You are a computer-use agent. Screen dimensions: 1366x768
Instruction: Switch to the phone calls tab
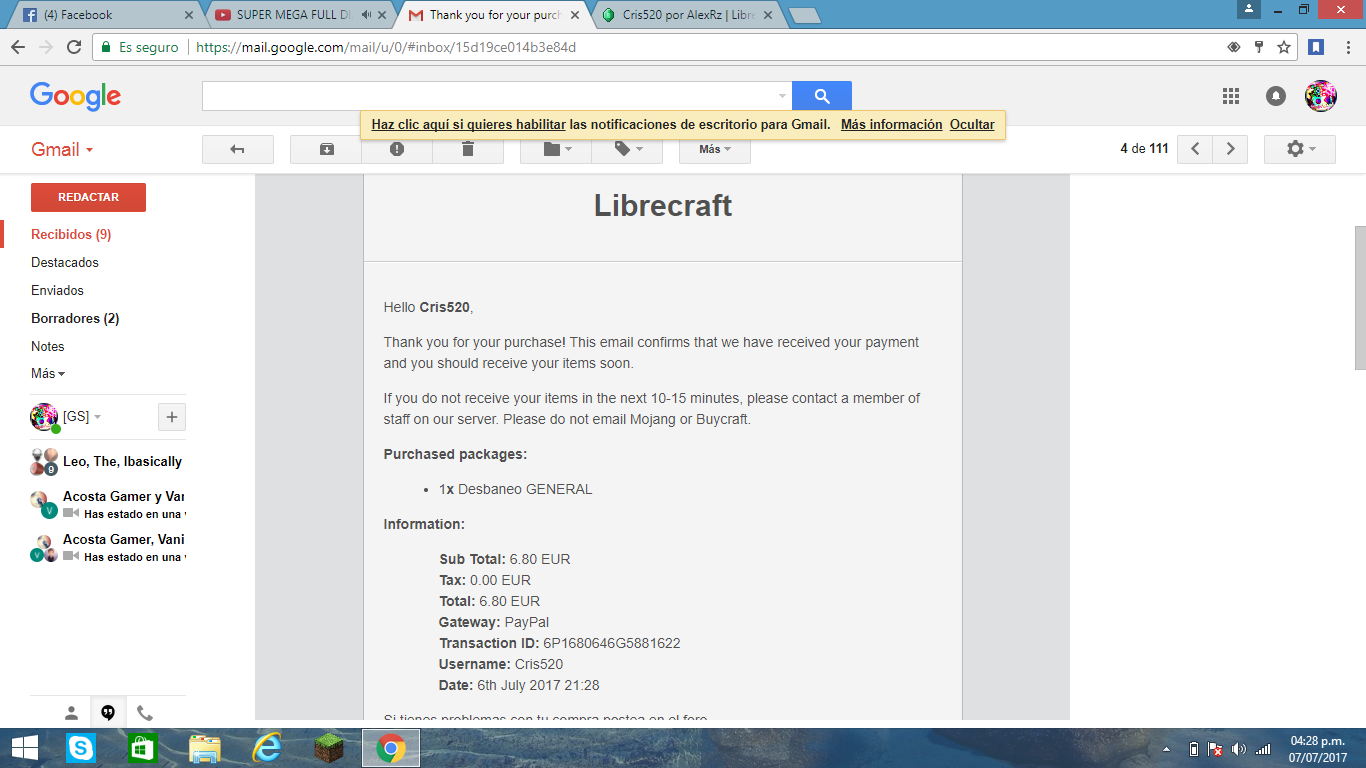coord(145,713)
